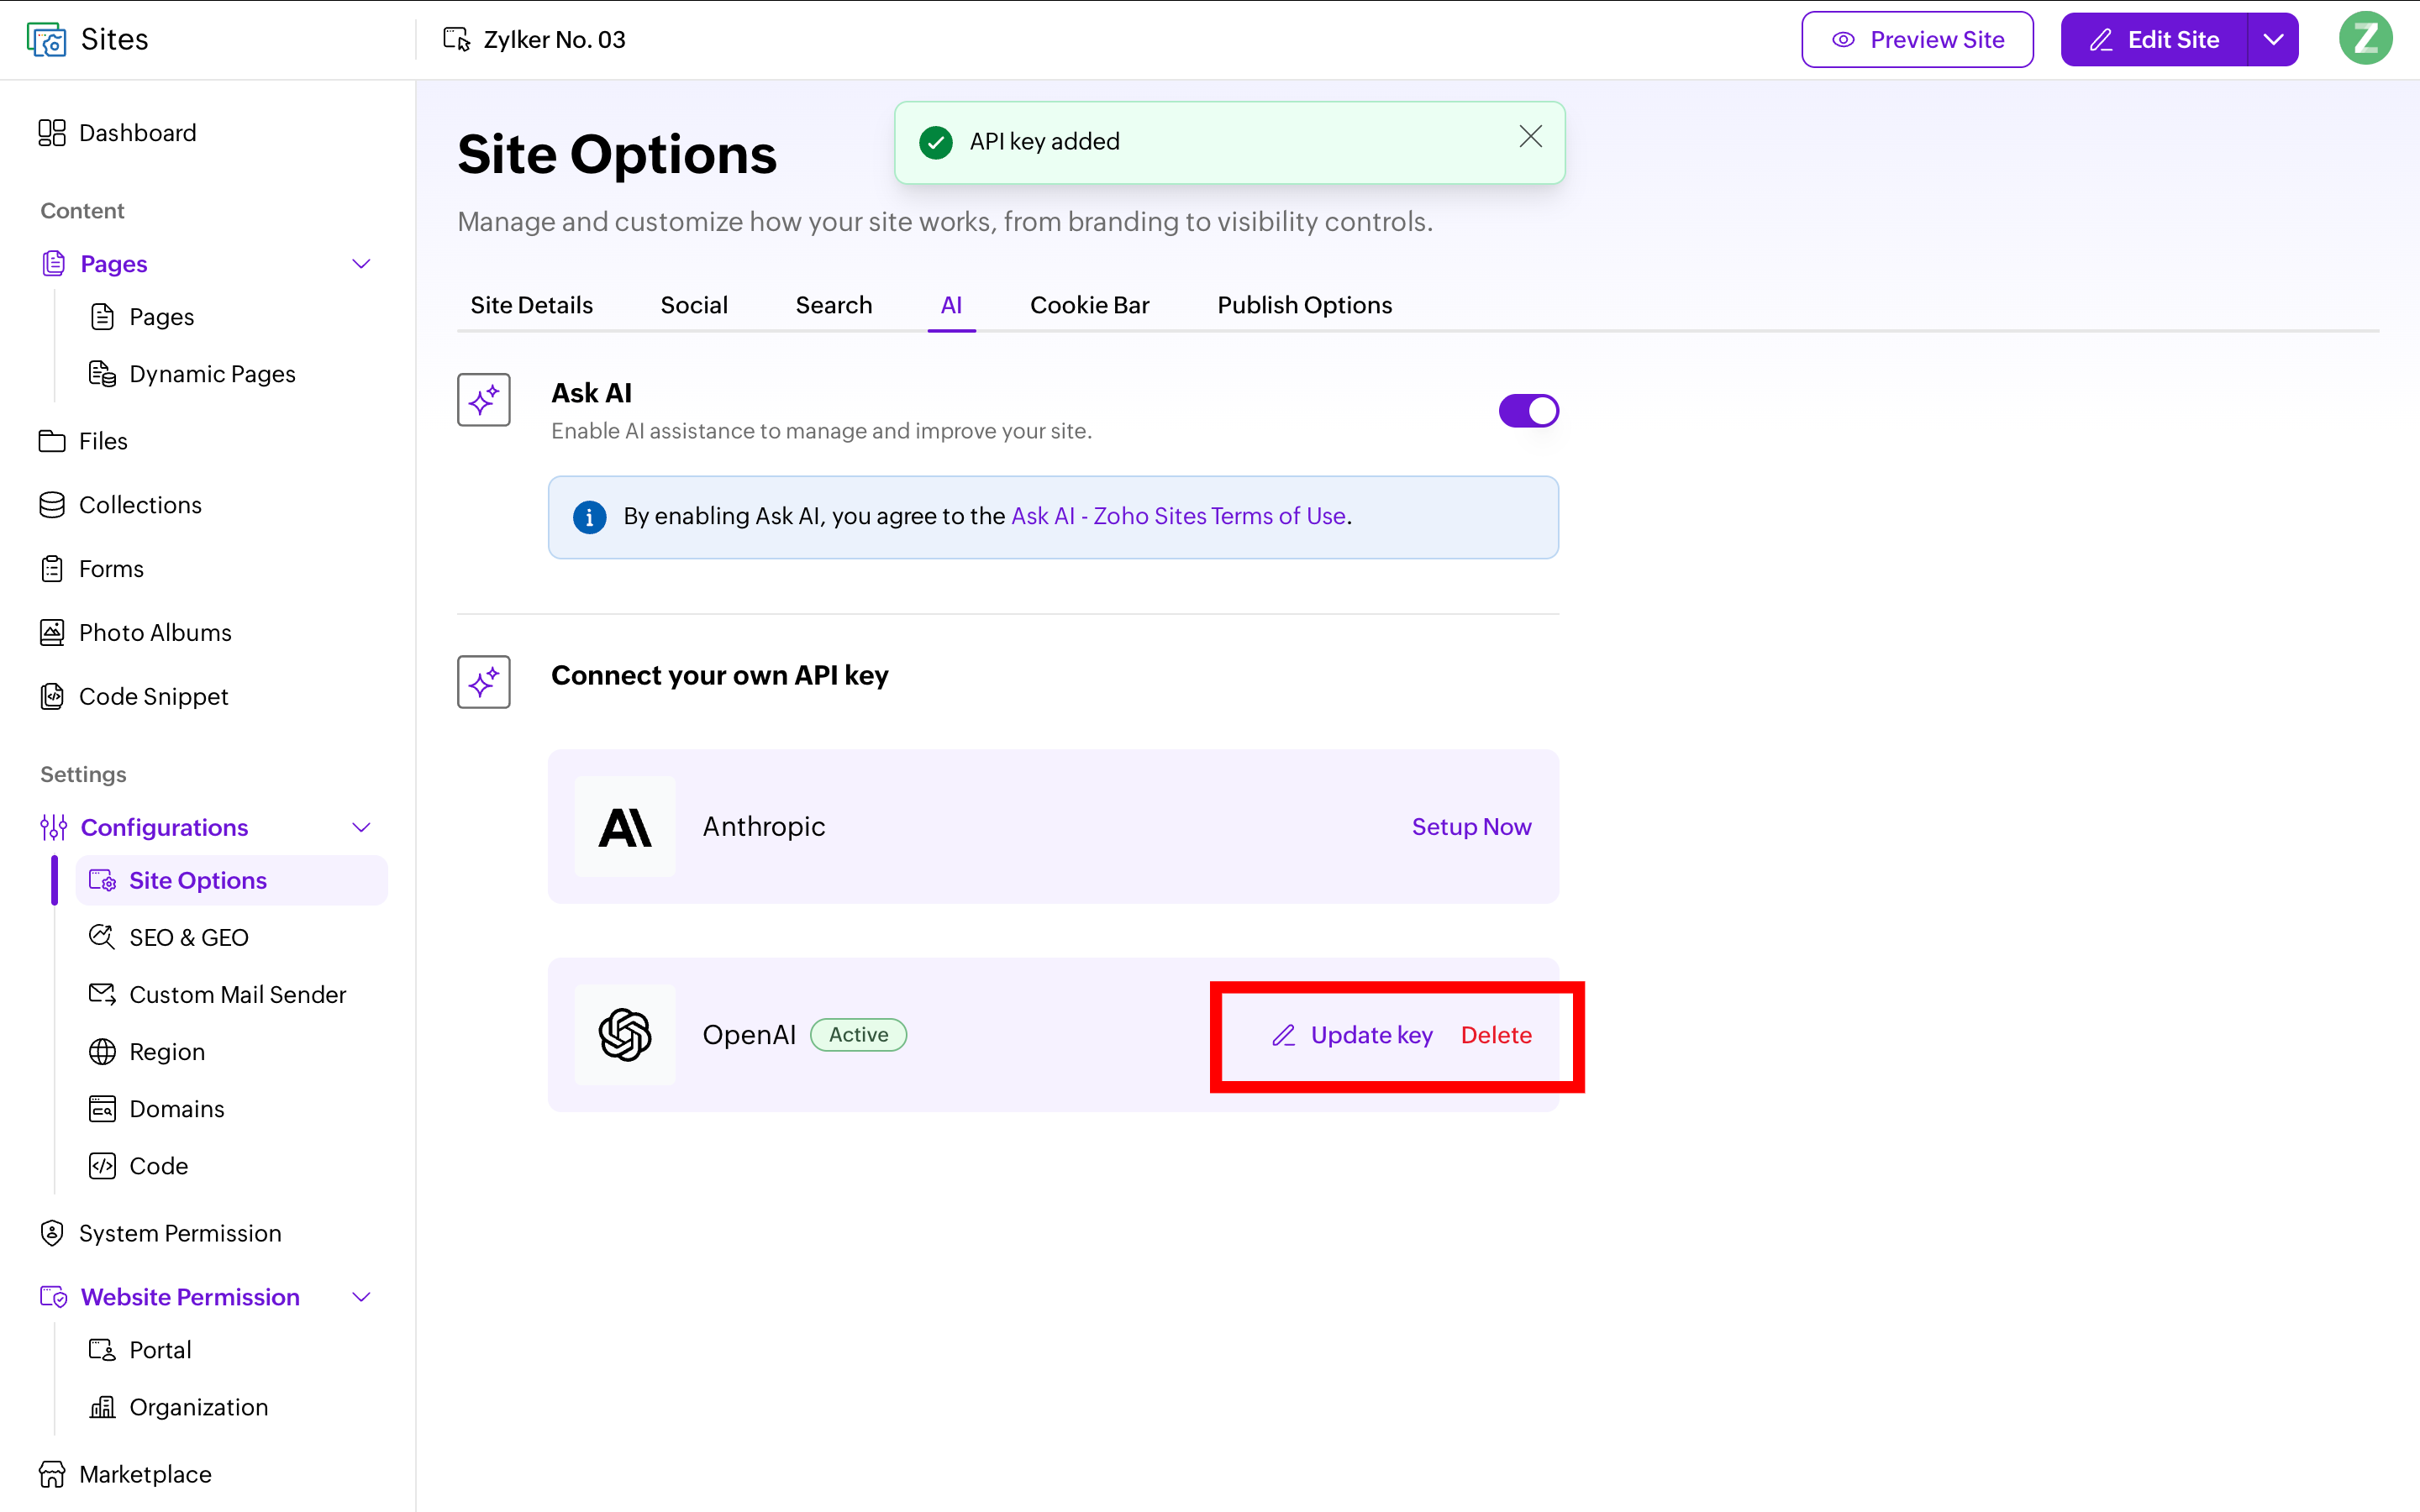Click the Code Snippet icon
Viewport: 2420px width, 1512px height.
(x=52, y=696)
